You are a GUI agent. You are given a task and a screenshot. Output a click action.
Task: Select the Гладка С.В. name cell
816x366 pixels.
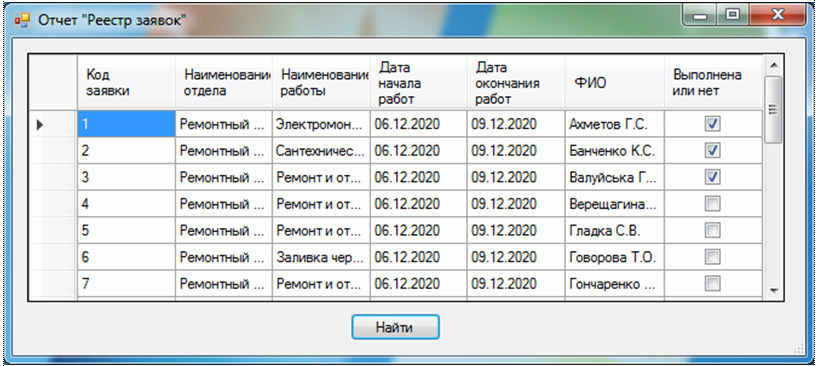coord(614,231)
